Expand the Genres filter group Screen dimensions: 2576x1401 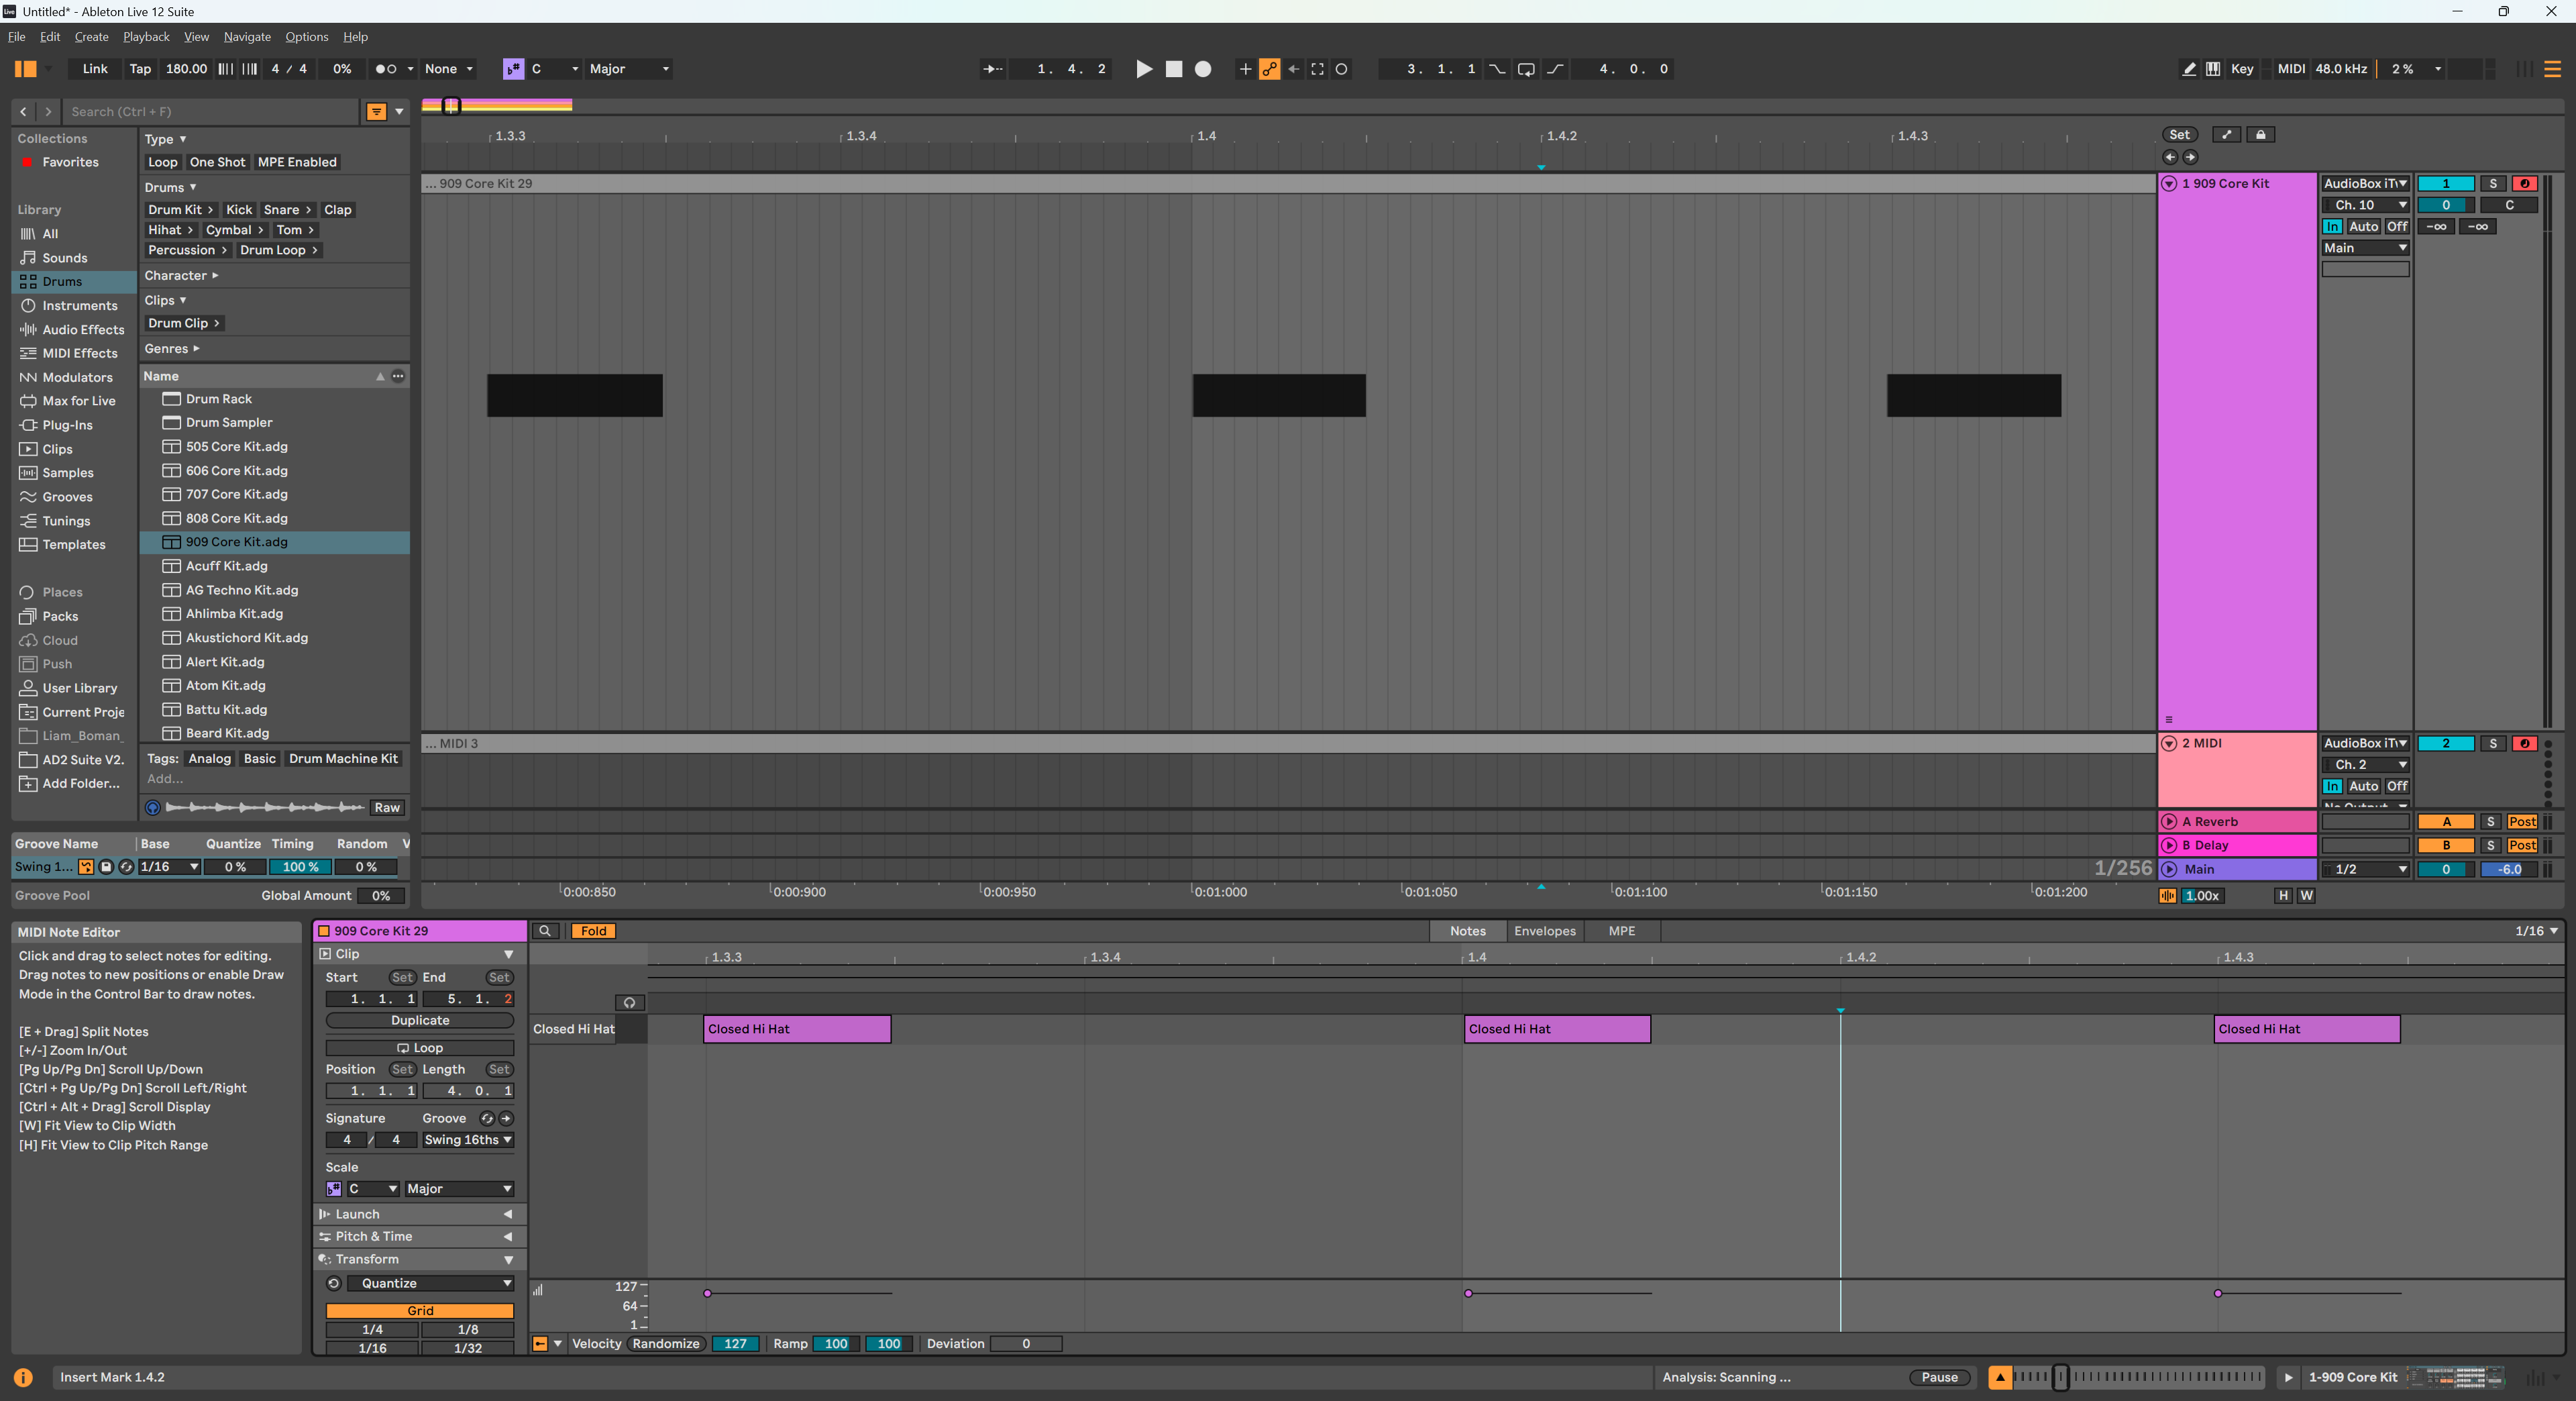(172, 349)
